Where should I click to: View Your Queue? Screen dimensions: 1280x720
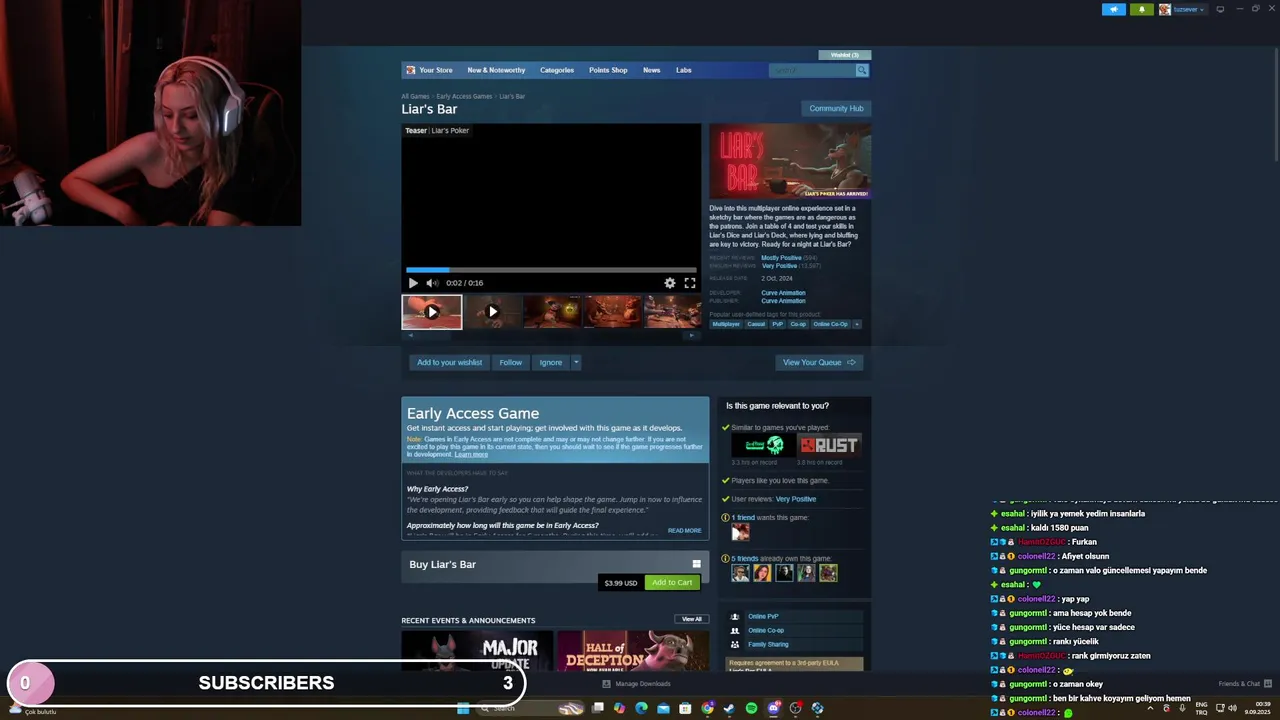pyautogui.click(x=819, y=362)
